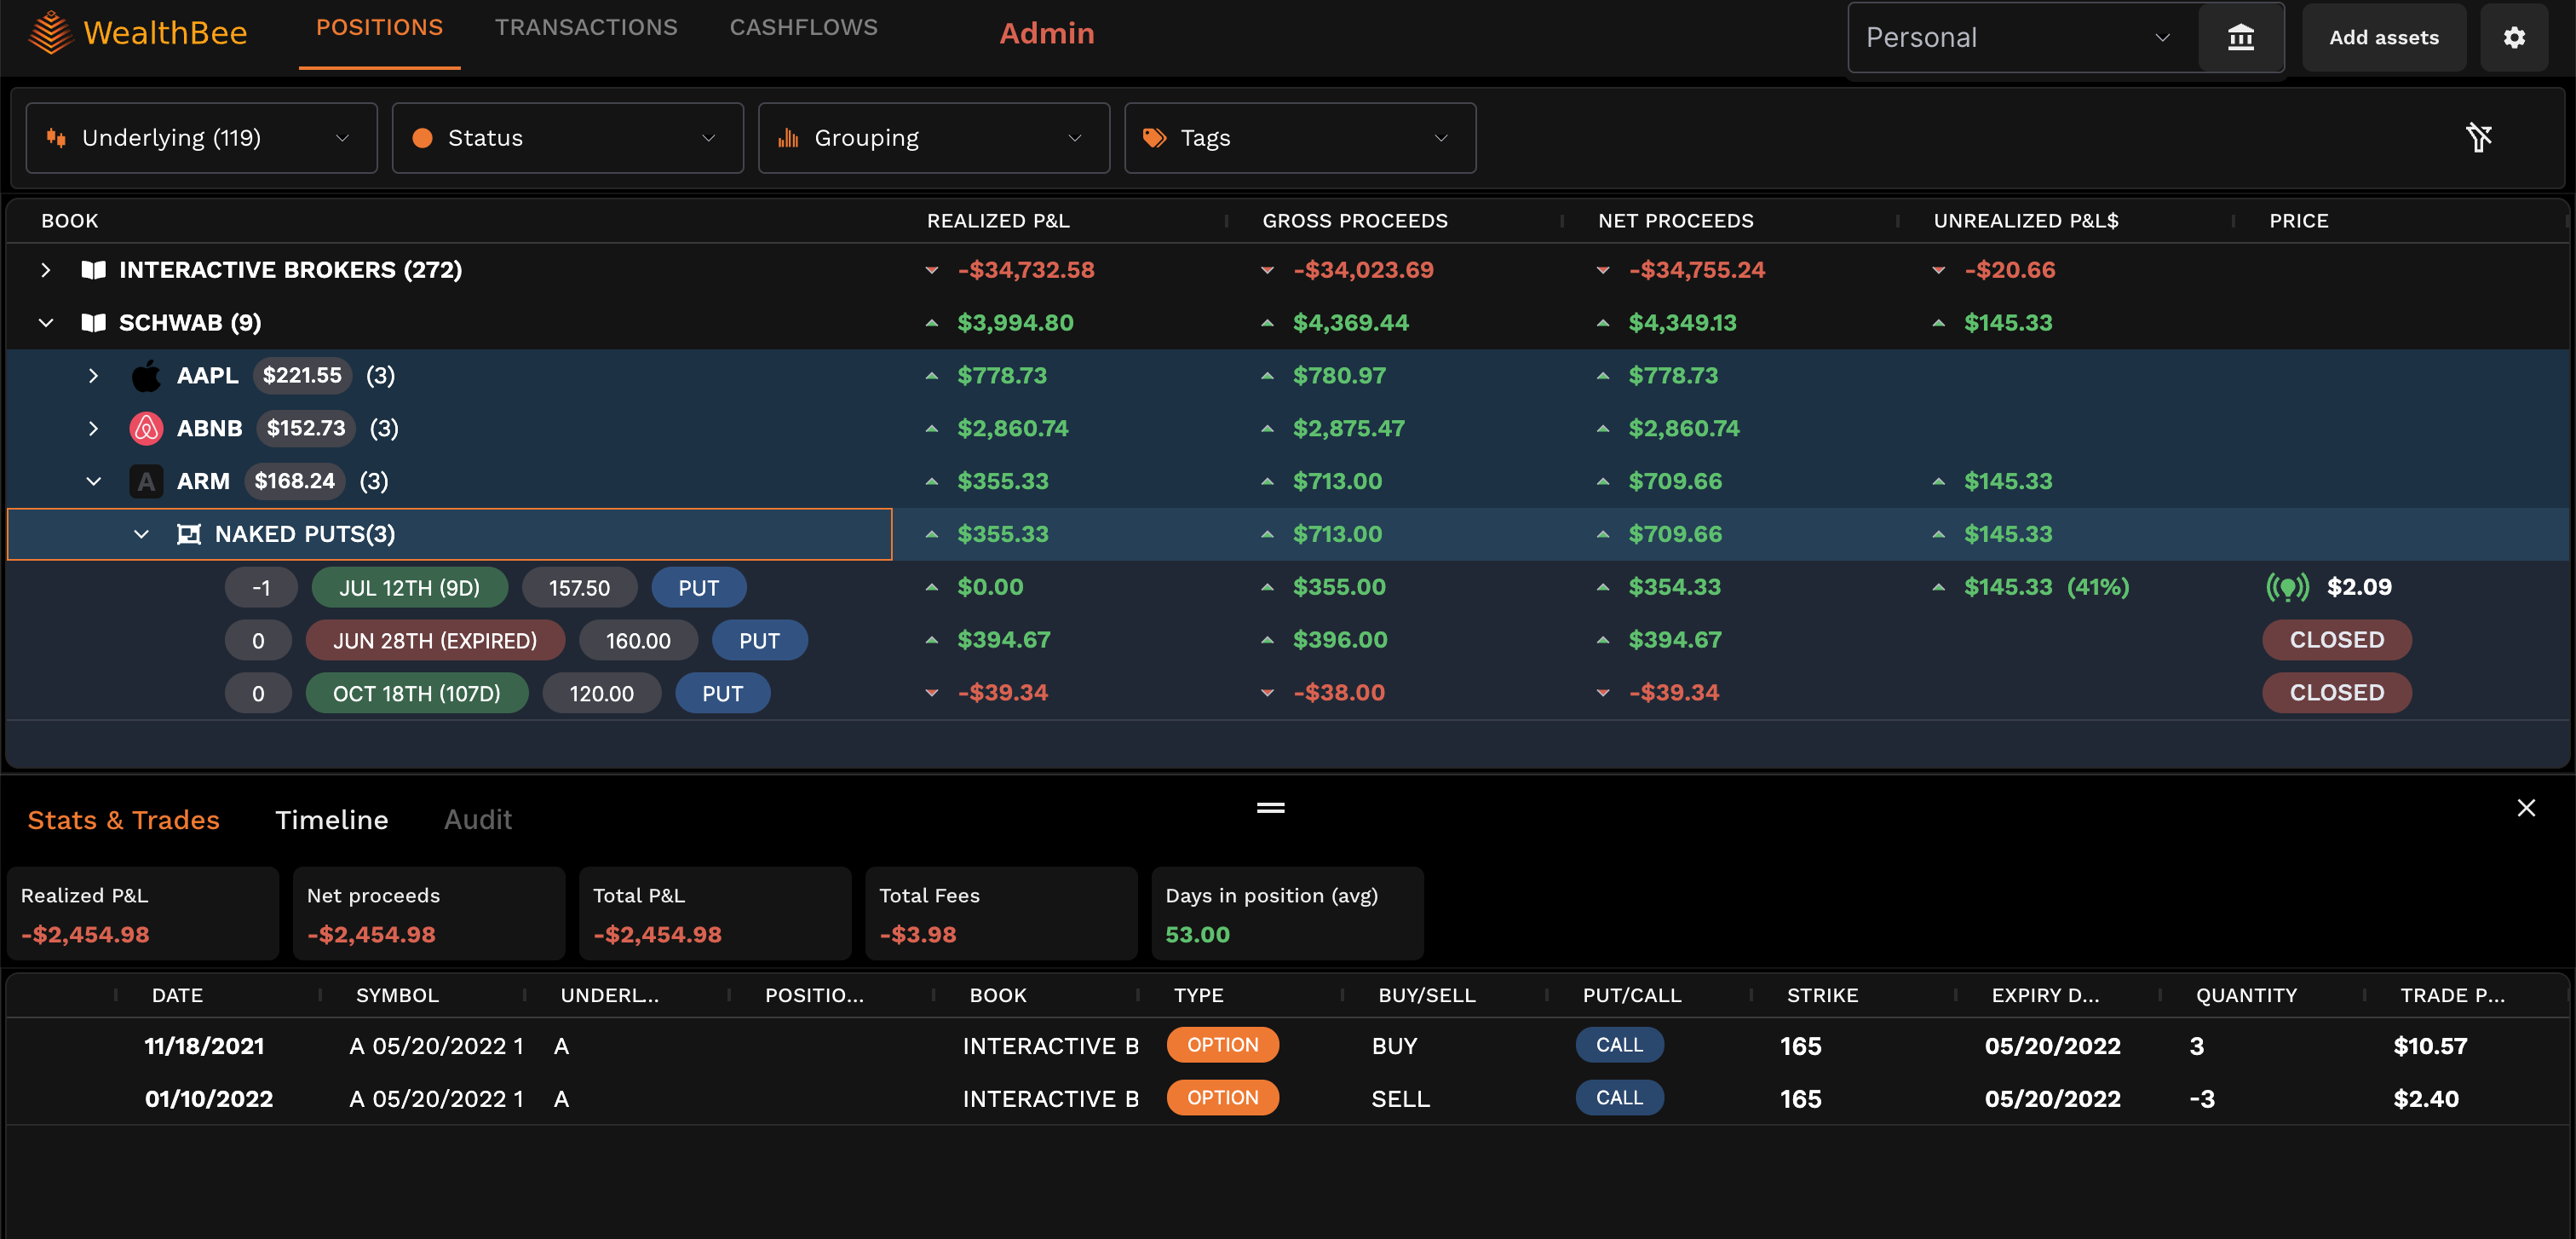
Task: Collapse the Schwab (9) book
Action: [x=45, y=323]
